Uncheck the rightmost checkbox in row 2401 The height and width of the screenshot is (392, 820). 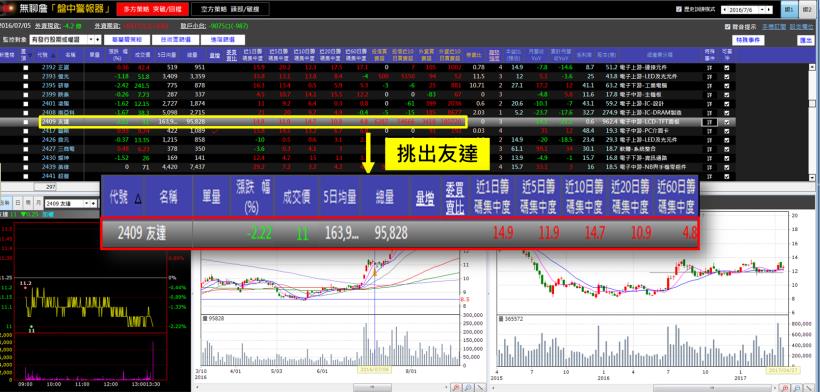pyautogui.click(x=727, y=103)
